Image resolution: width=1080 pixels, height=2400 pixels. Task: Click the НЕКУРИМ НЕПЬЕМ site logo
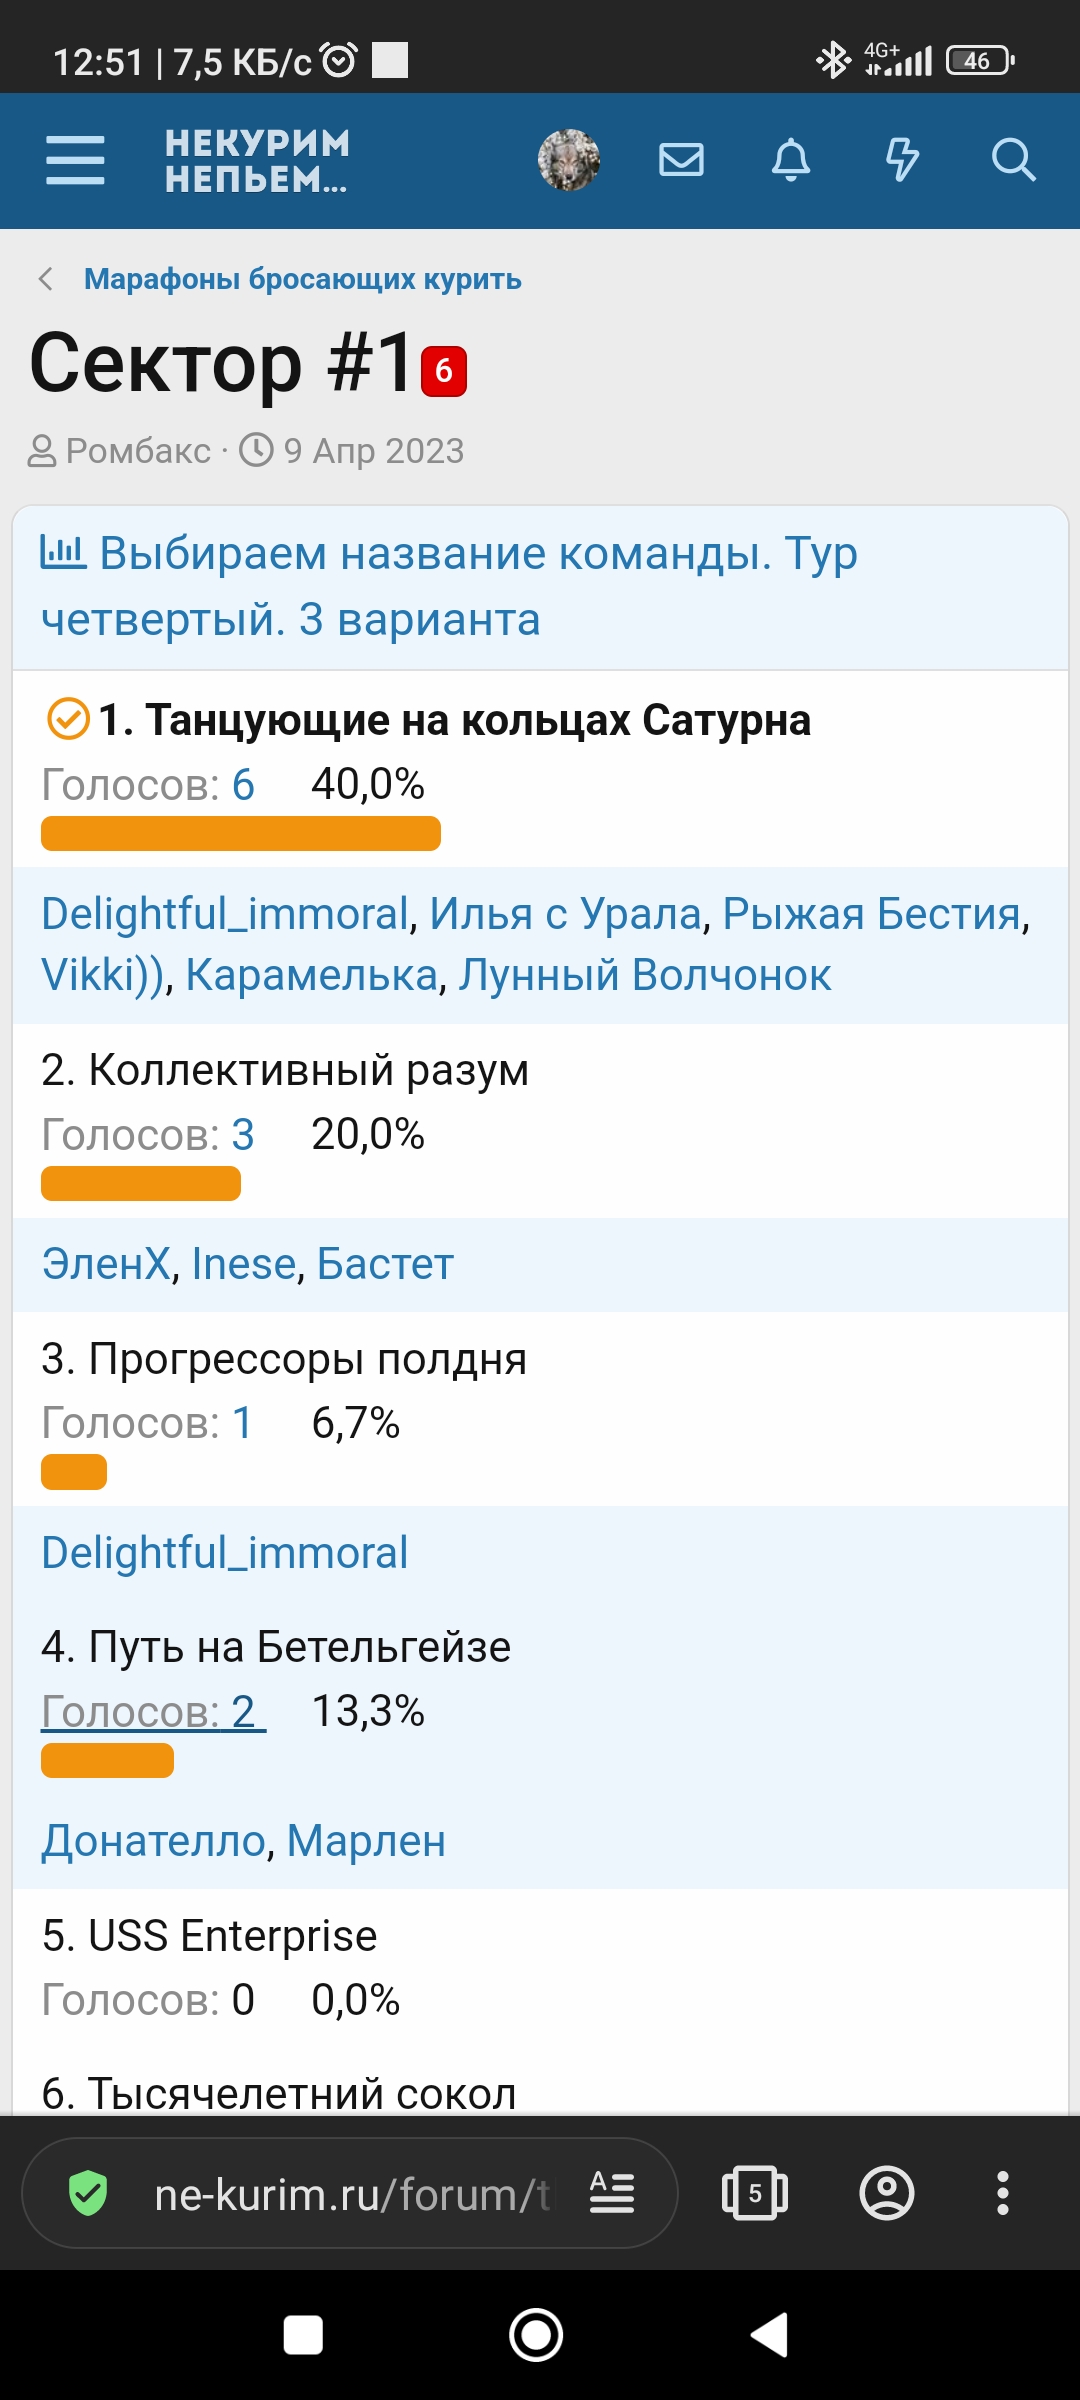[x=257, y=160]
